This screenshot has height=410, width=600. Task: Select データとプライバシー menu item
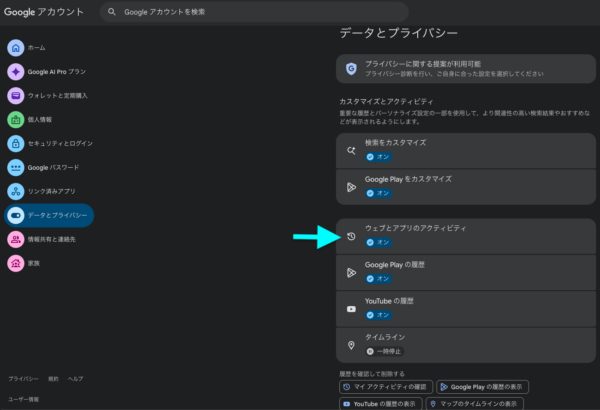coord(49,215)
